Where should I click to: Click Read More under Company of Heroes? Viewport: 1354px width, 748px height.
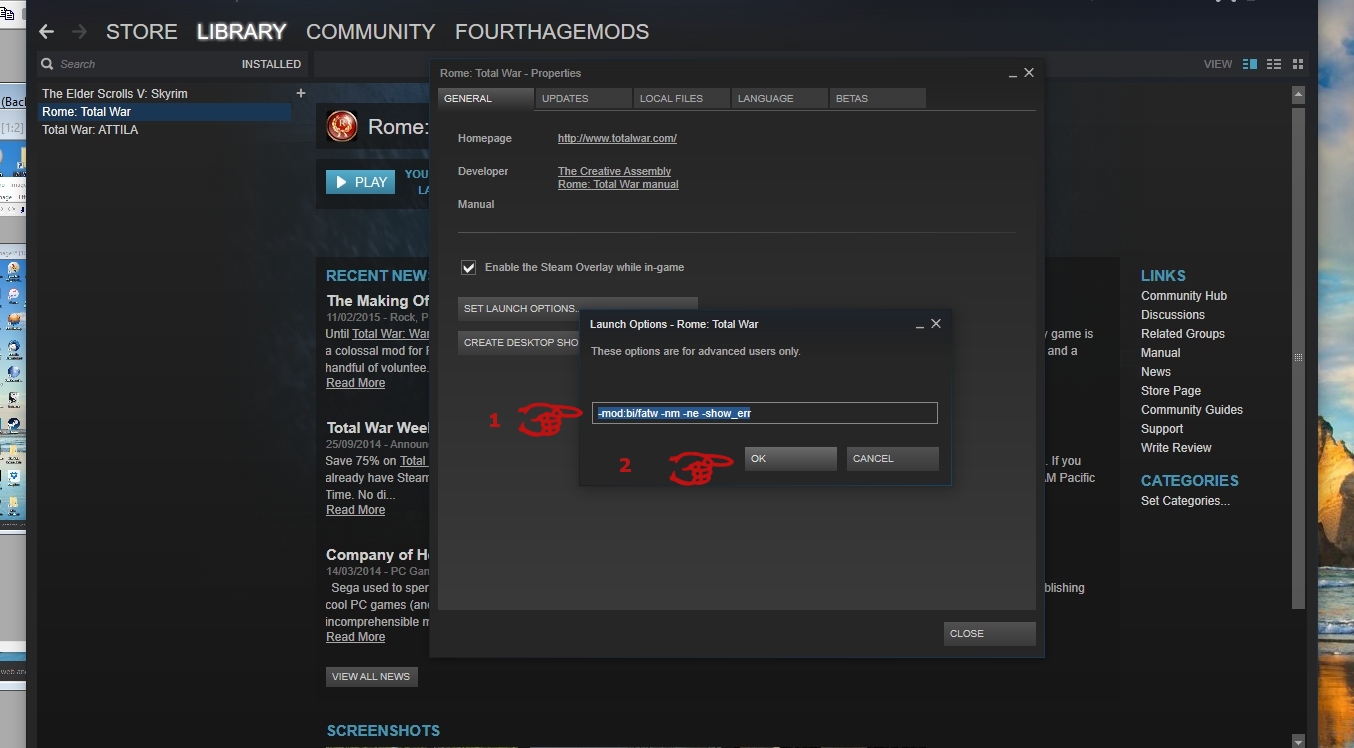coord(355,637)
